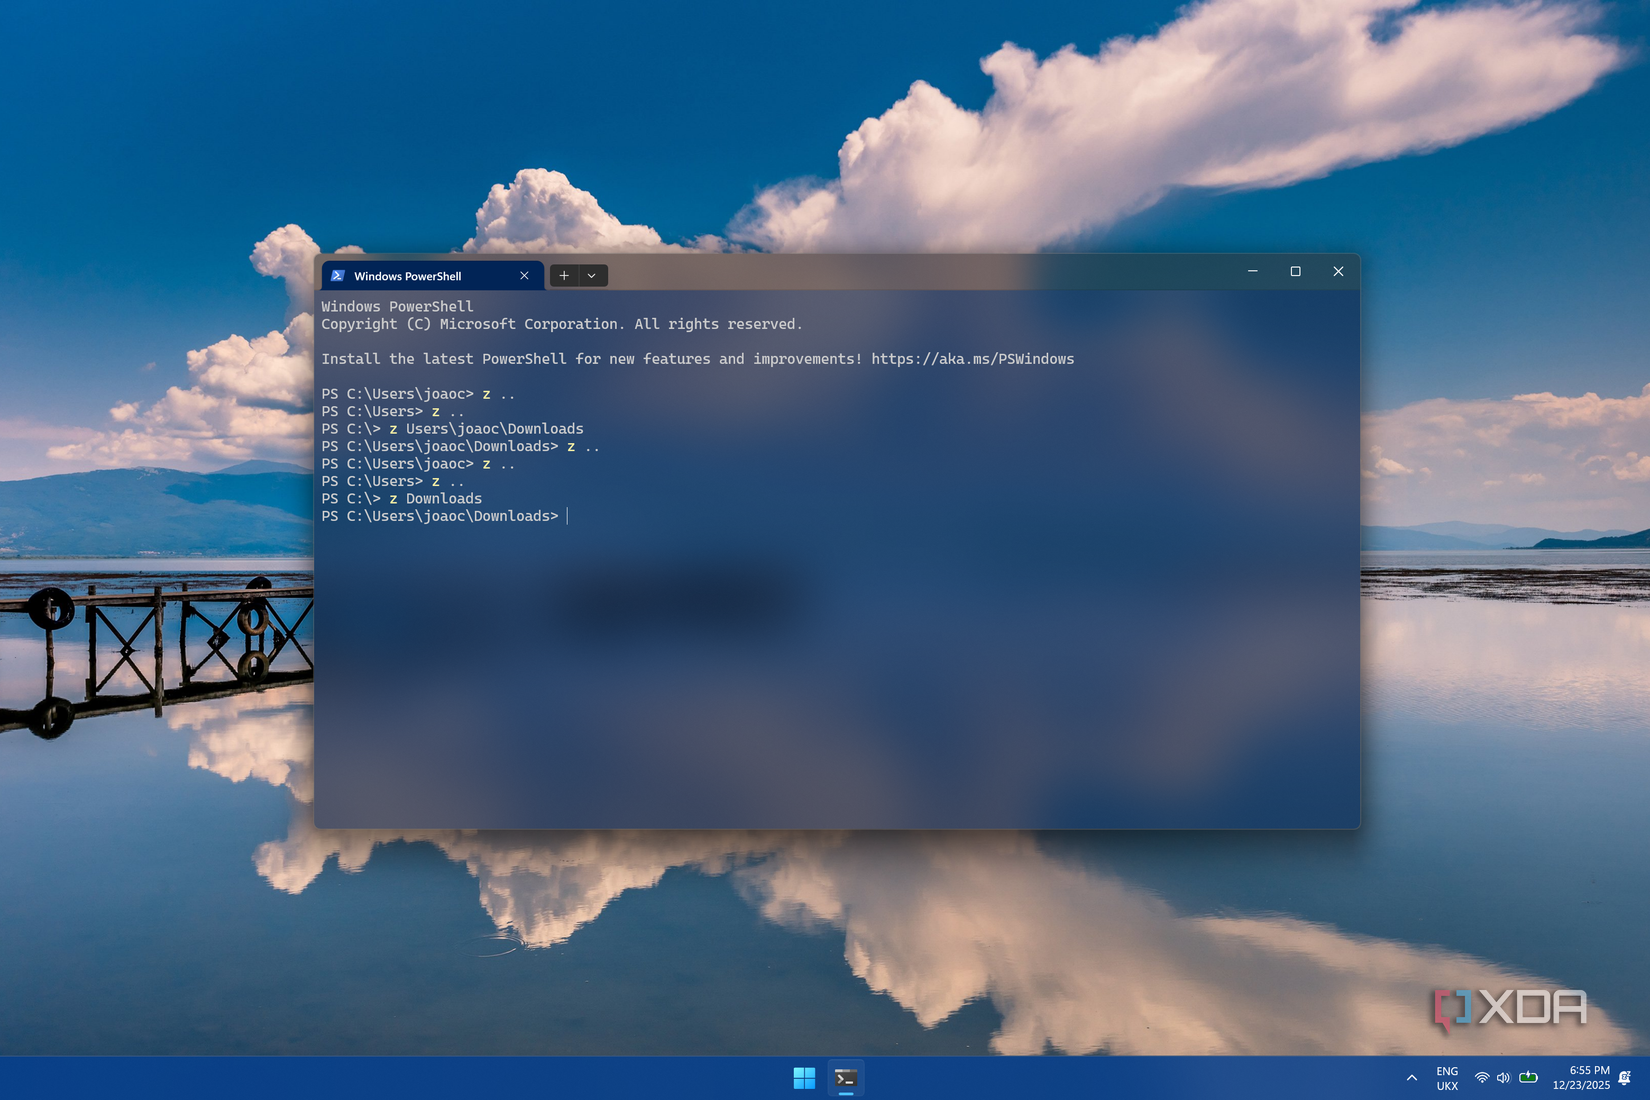Image resolution: width=1650 pixels, height=1100 pixels.
Task: Click the PowerShell icon in the tab
Action: 338,276
